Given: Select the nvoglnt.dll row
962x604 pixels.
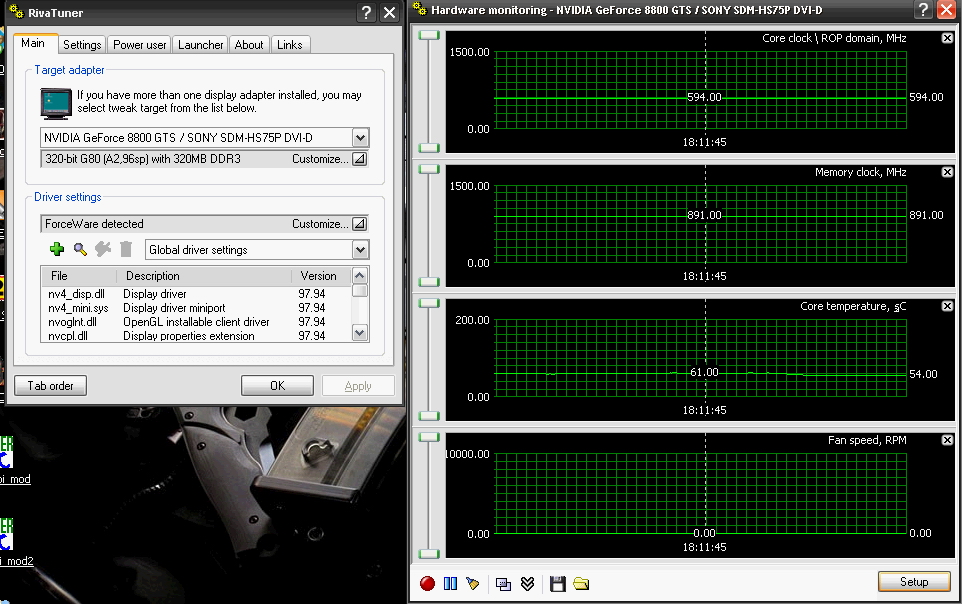Looking at the screenshot, I should click(x=196, y=322).
